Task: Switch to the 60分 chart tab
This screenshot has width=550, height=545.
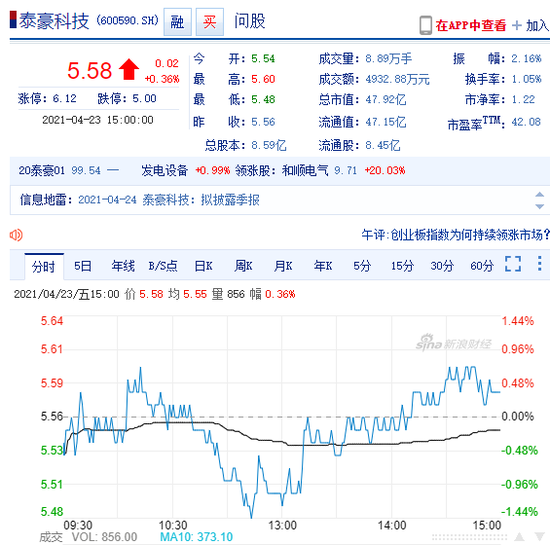Action: [482, 266]
